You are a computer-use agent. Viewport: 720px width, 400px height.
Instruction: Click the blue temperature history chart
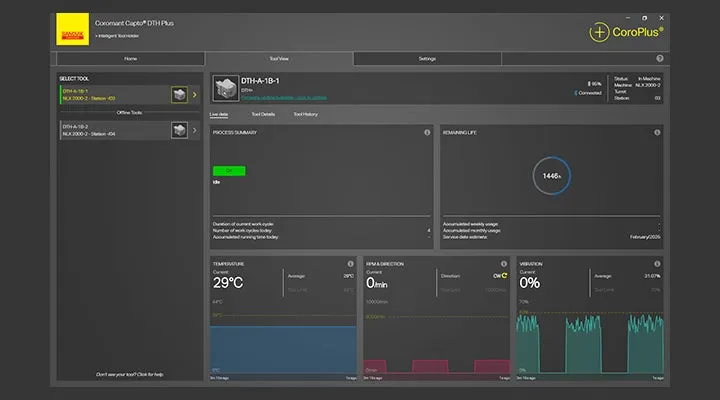(283, 349)
